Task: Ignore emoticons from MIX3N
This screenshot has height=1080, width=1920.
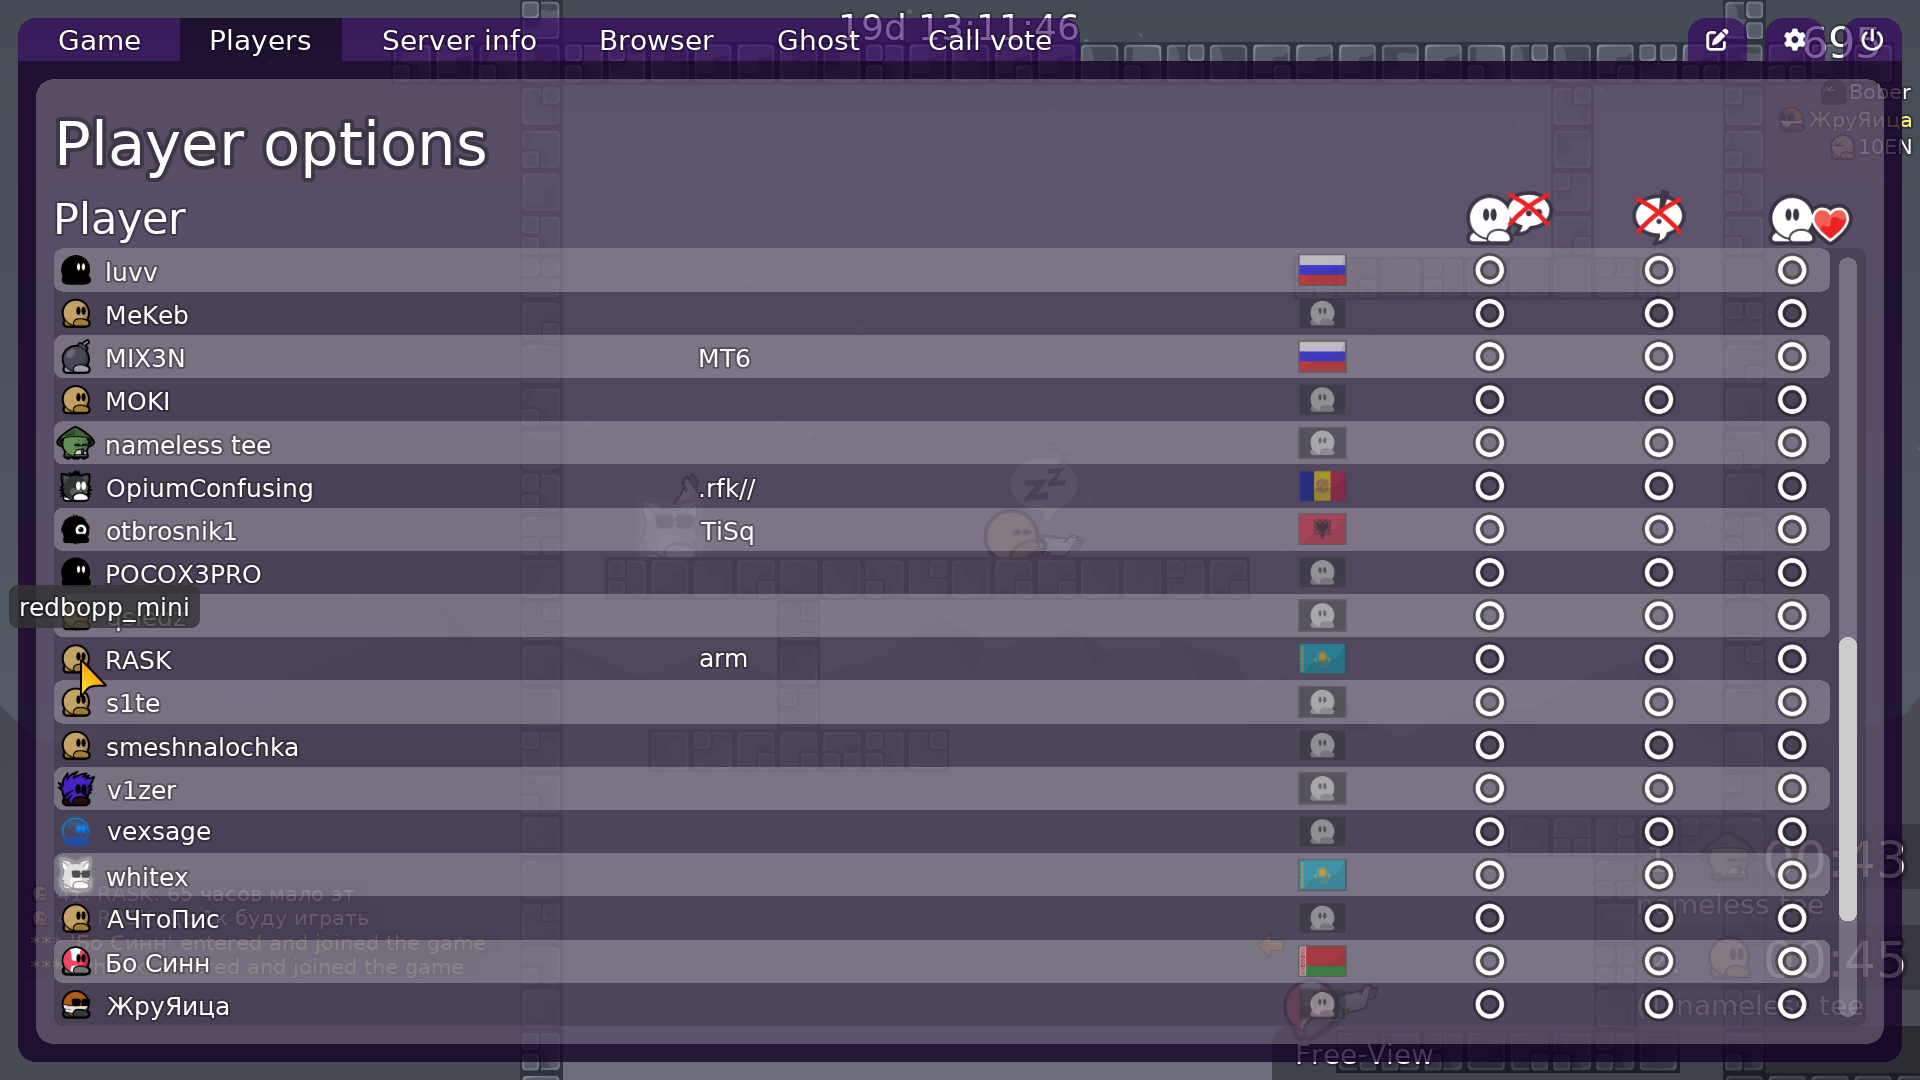Action: point(1658,357)
